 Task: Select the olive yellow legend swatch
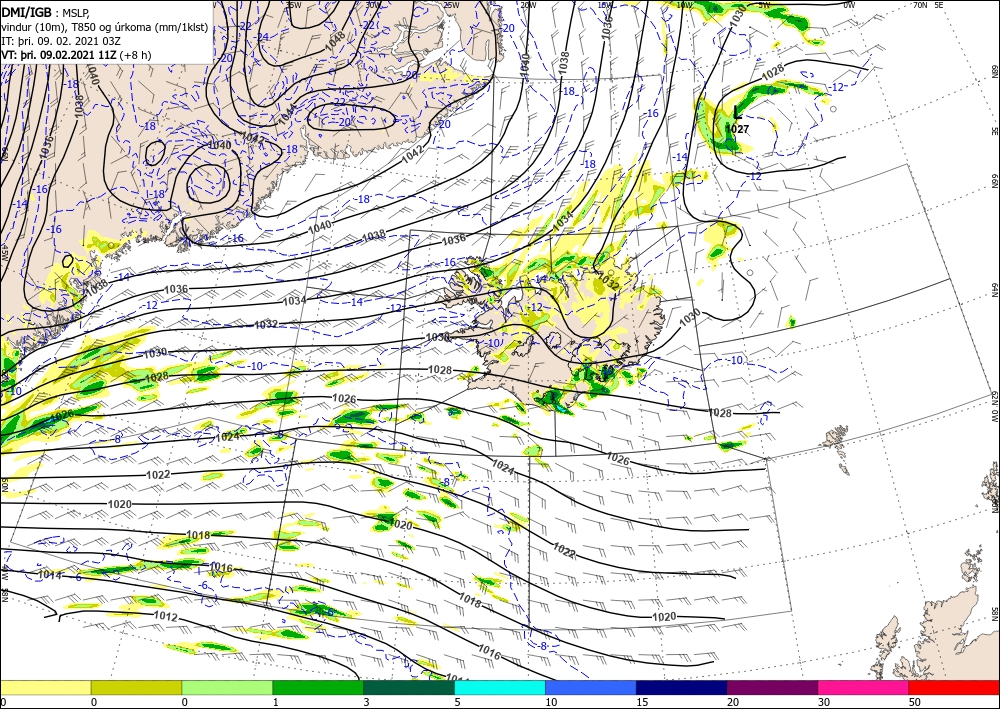[136, 687]
